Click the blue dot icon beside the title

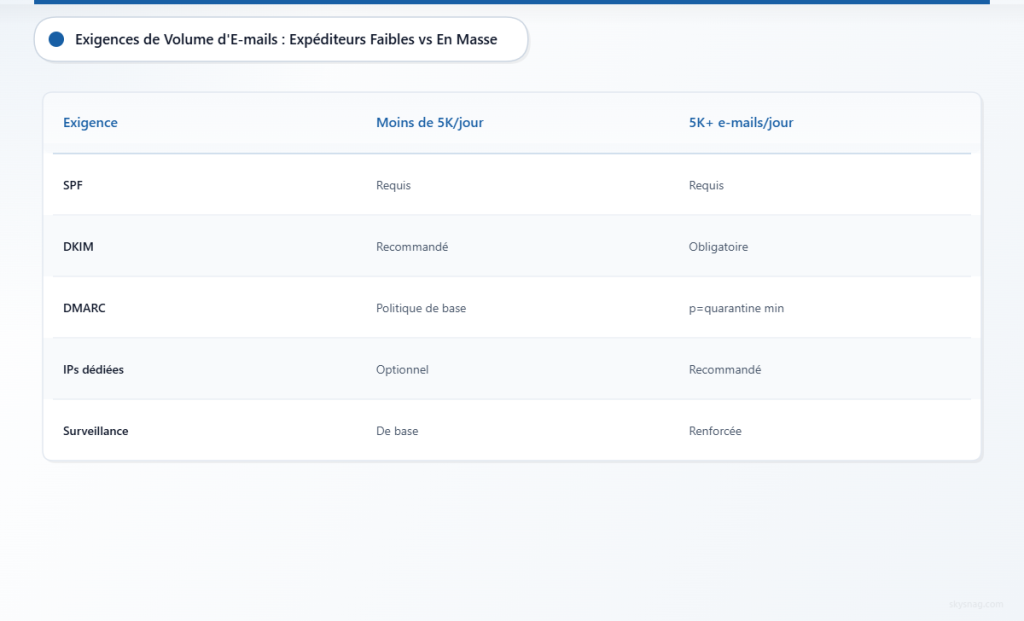(56, 39)
